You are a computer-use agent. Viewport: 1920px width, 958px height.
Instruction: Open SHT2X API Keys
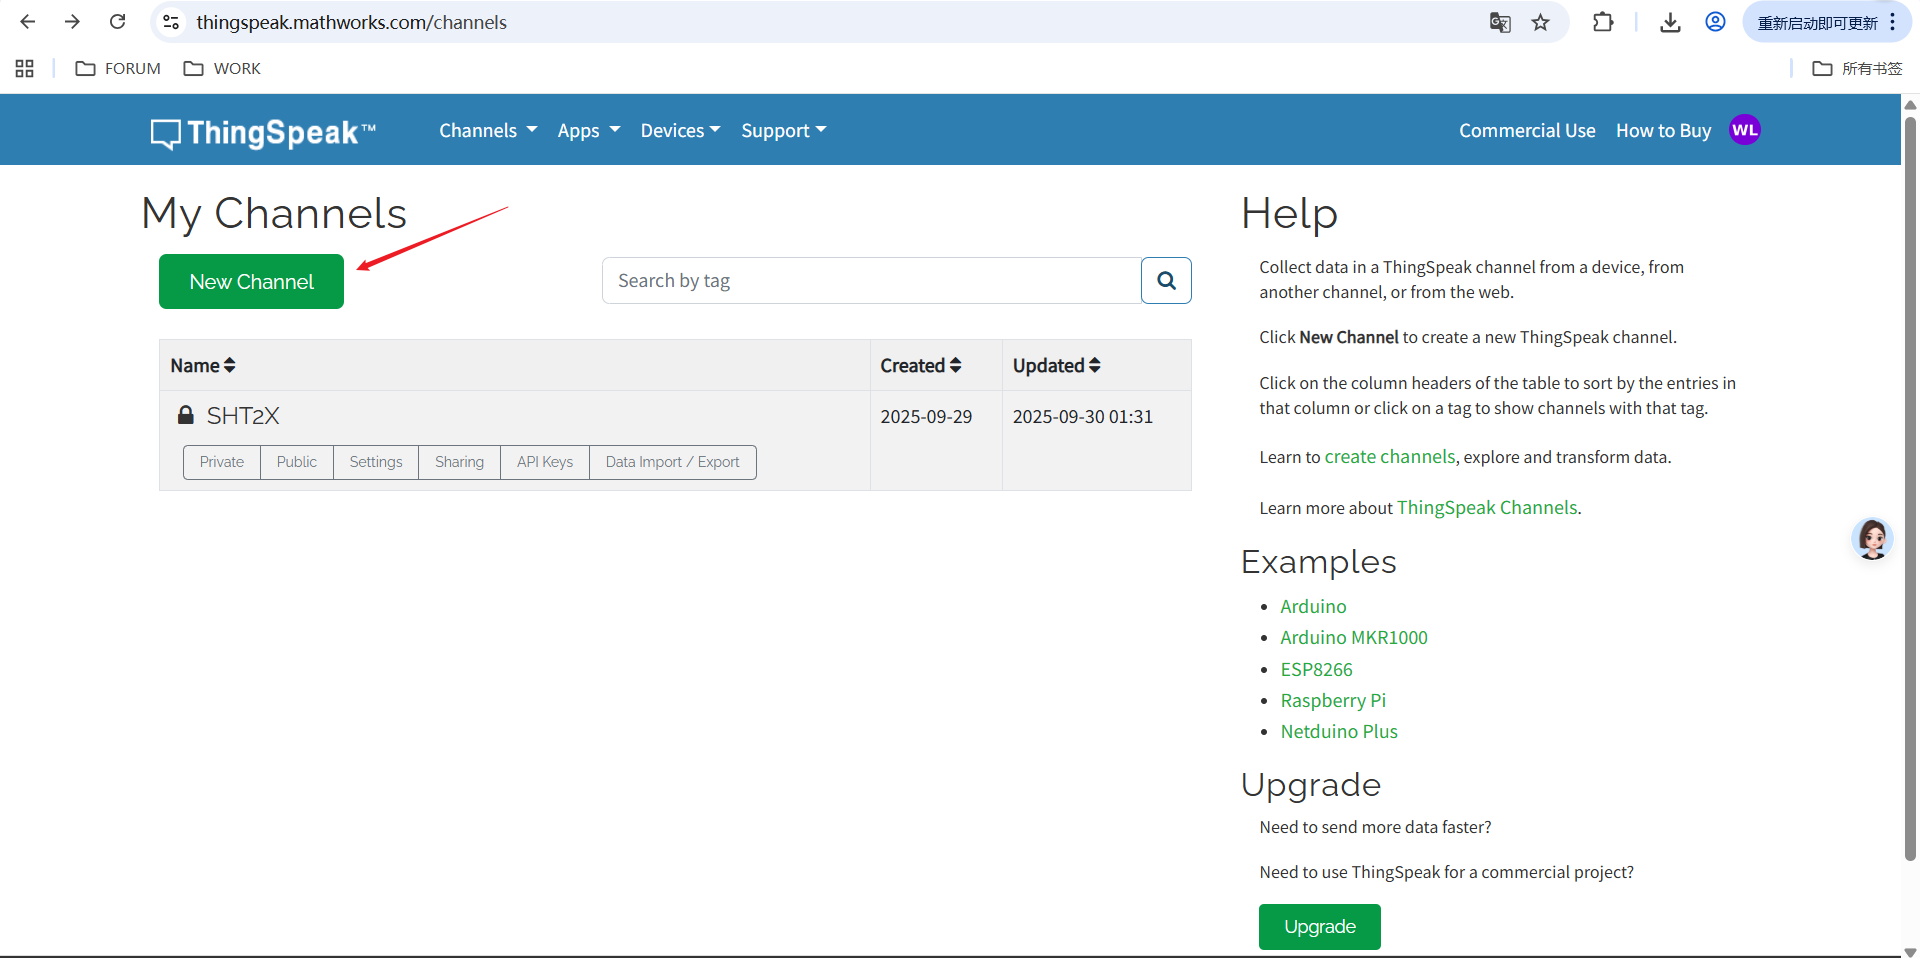545,462
